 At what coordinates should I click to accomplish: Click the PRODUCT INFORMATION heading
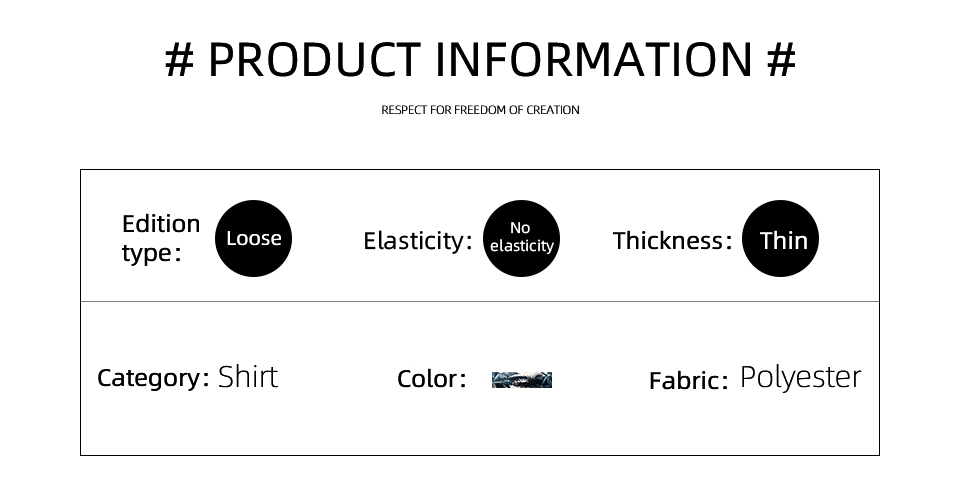pyautogui.click(x=480, y=60)
